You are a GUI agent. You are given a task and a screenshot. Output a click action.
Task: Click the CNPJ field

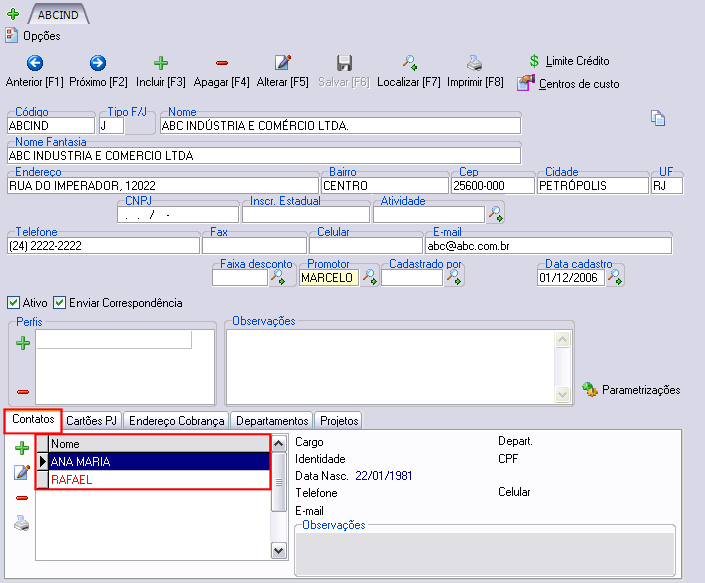[x=178, y=214]
